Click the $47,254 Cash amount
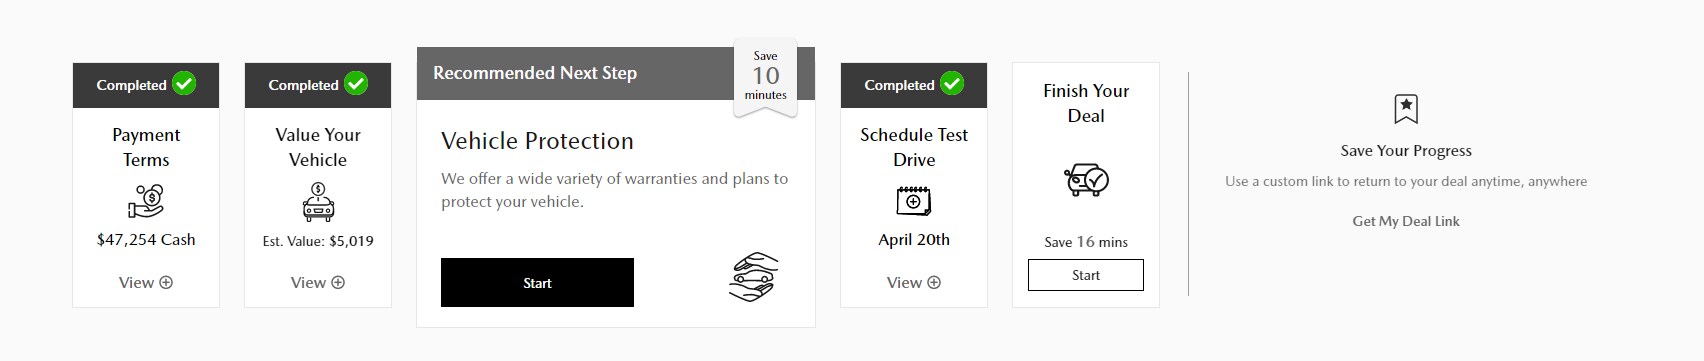This screenshot has width=1704, height=361. [x=146, y=240]
